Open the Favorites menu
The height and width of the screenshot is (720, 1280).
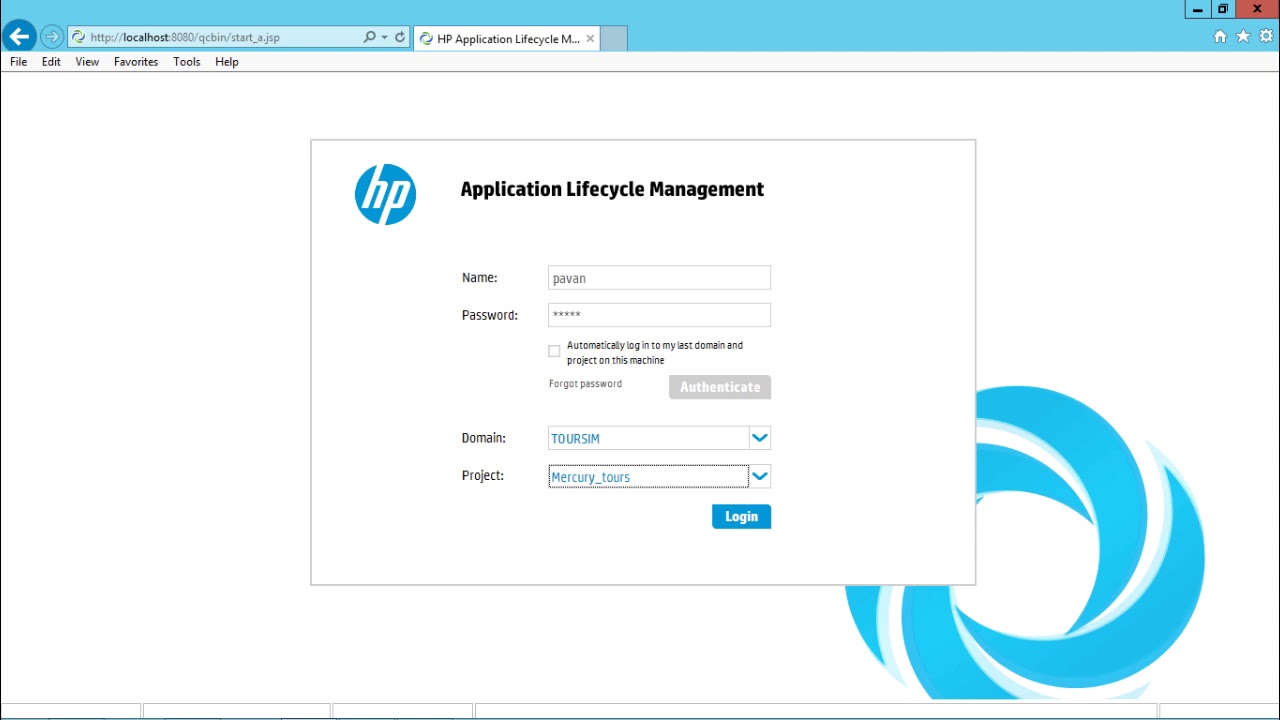(136, 62)
